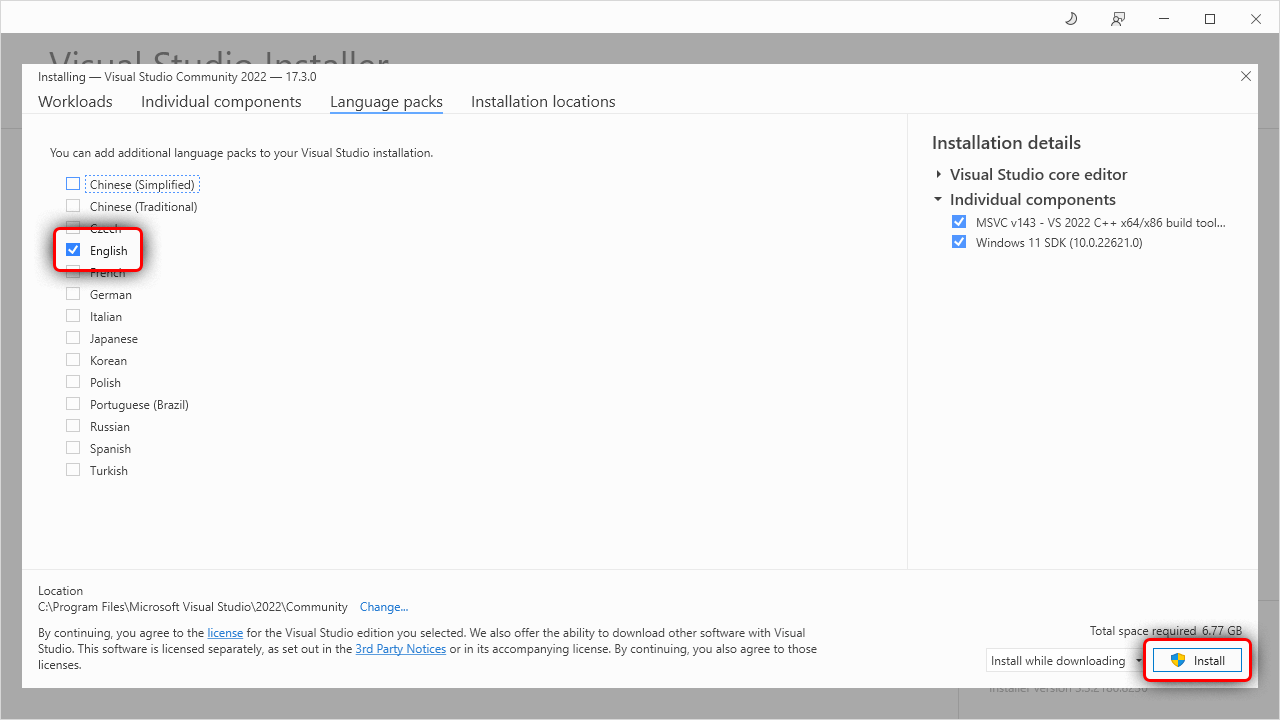Deselect MSVC v143 build tools component
The image size is (1280, 720).
pos(959,222)
